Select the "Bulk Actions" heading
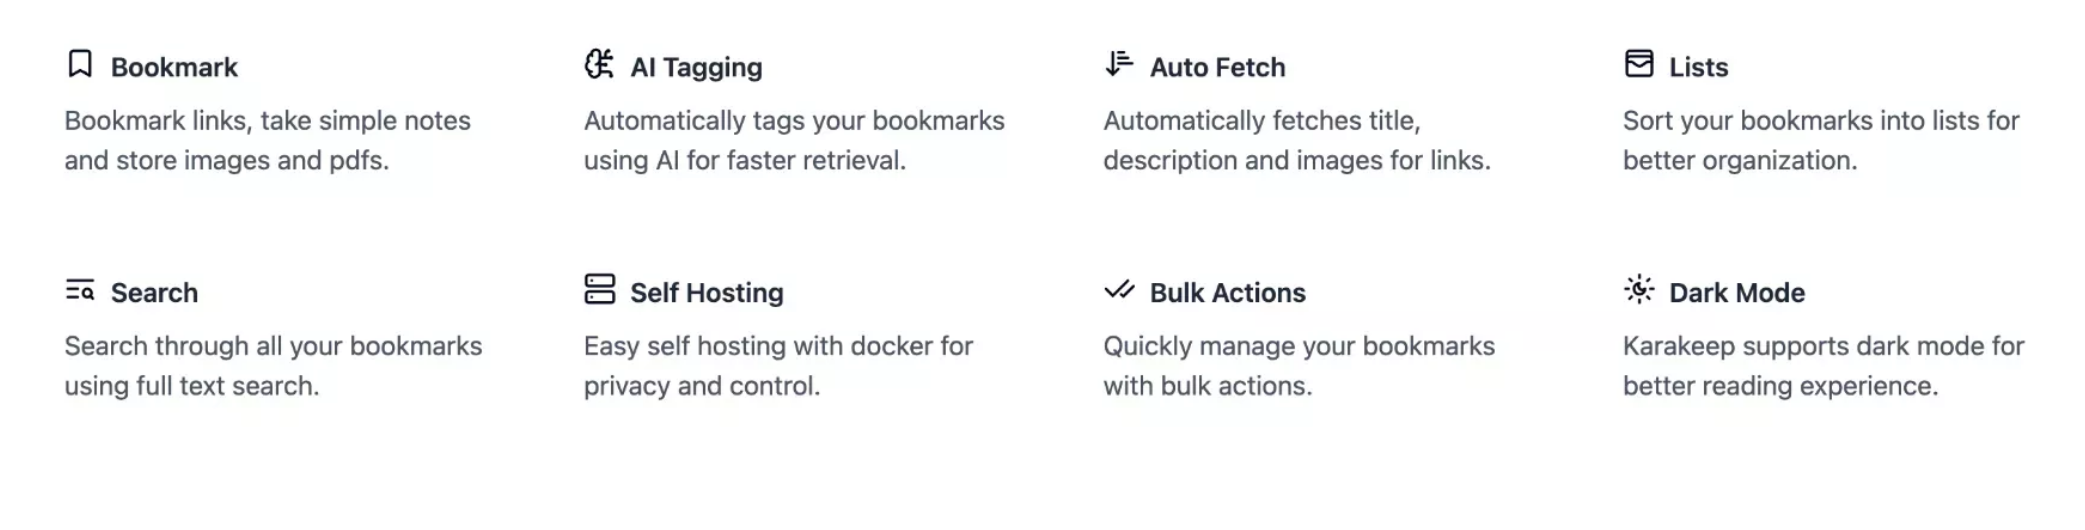The height and width of the screenshot is (530, 2085). point(1227,293)
